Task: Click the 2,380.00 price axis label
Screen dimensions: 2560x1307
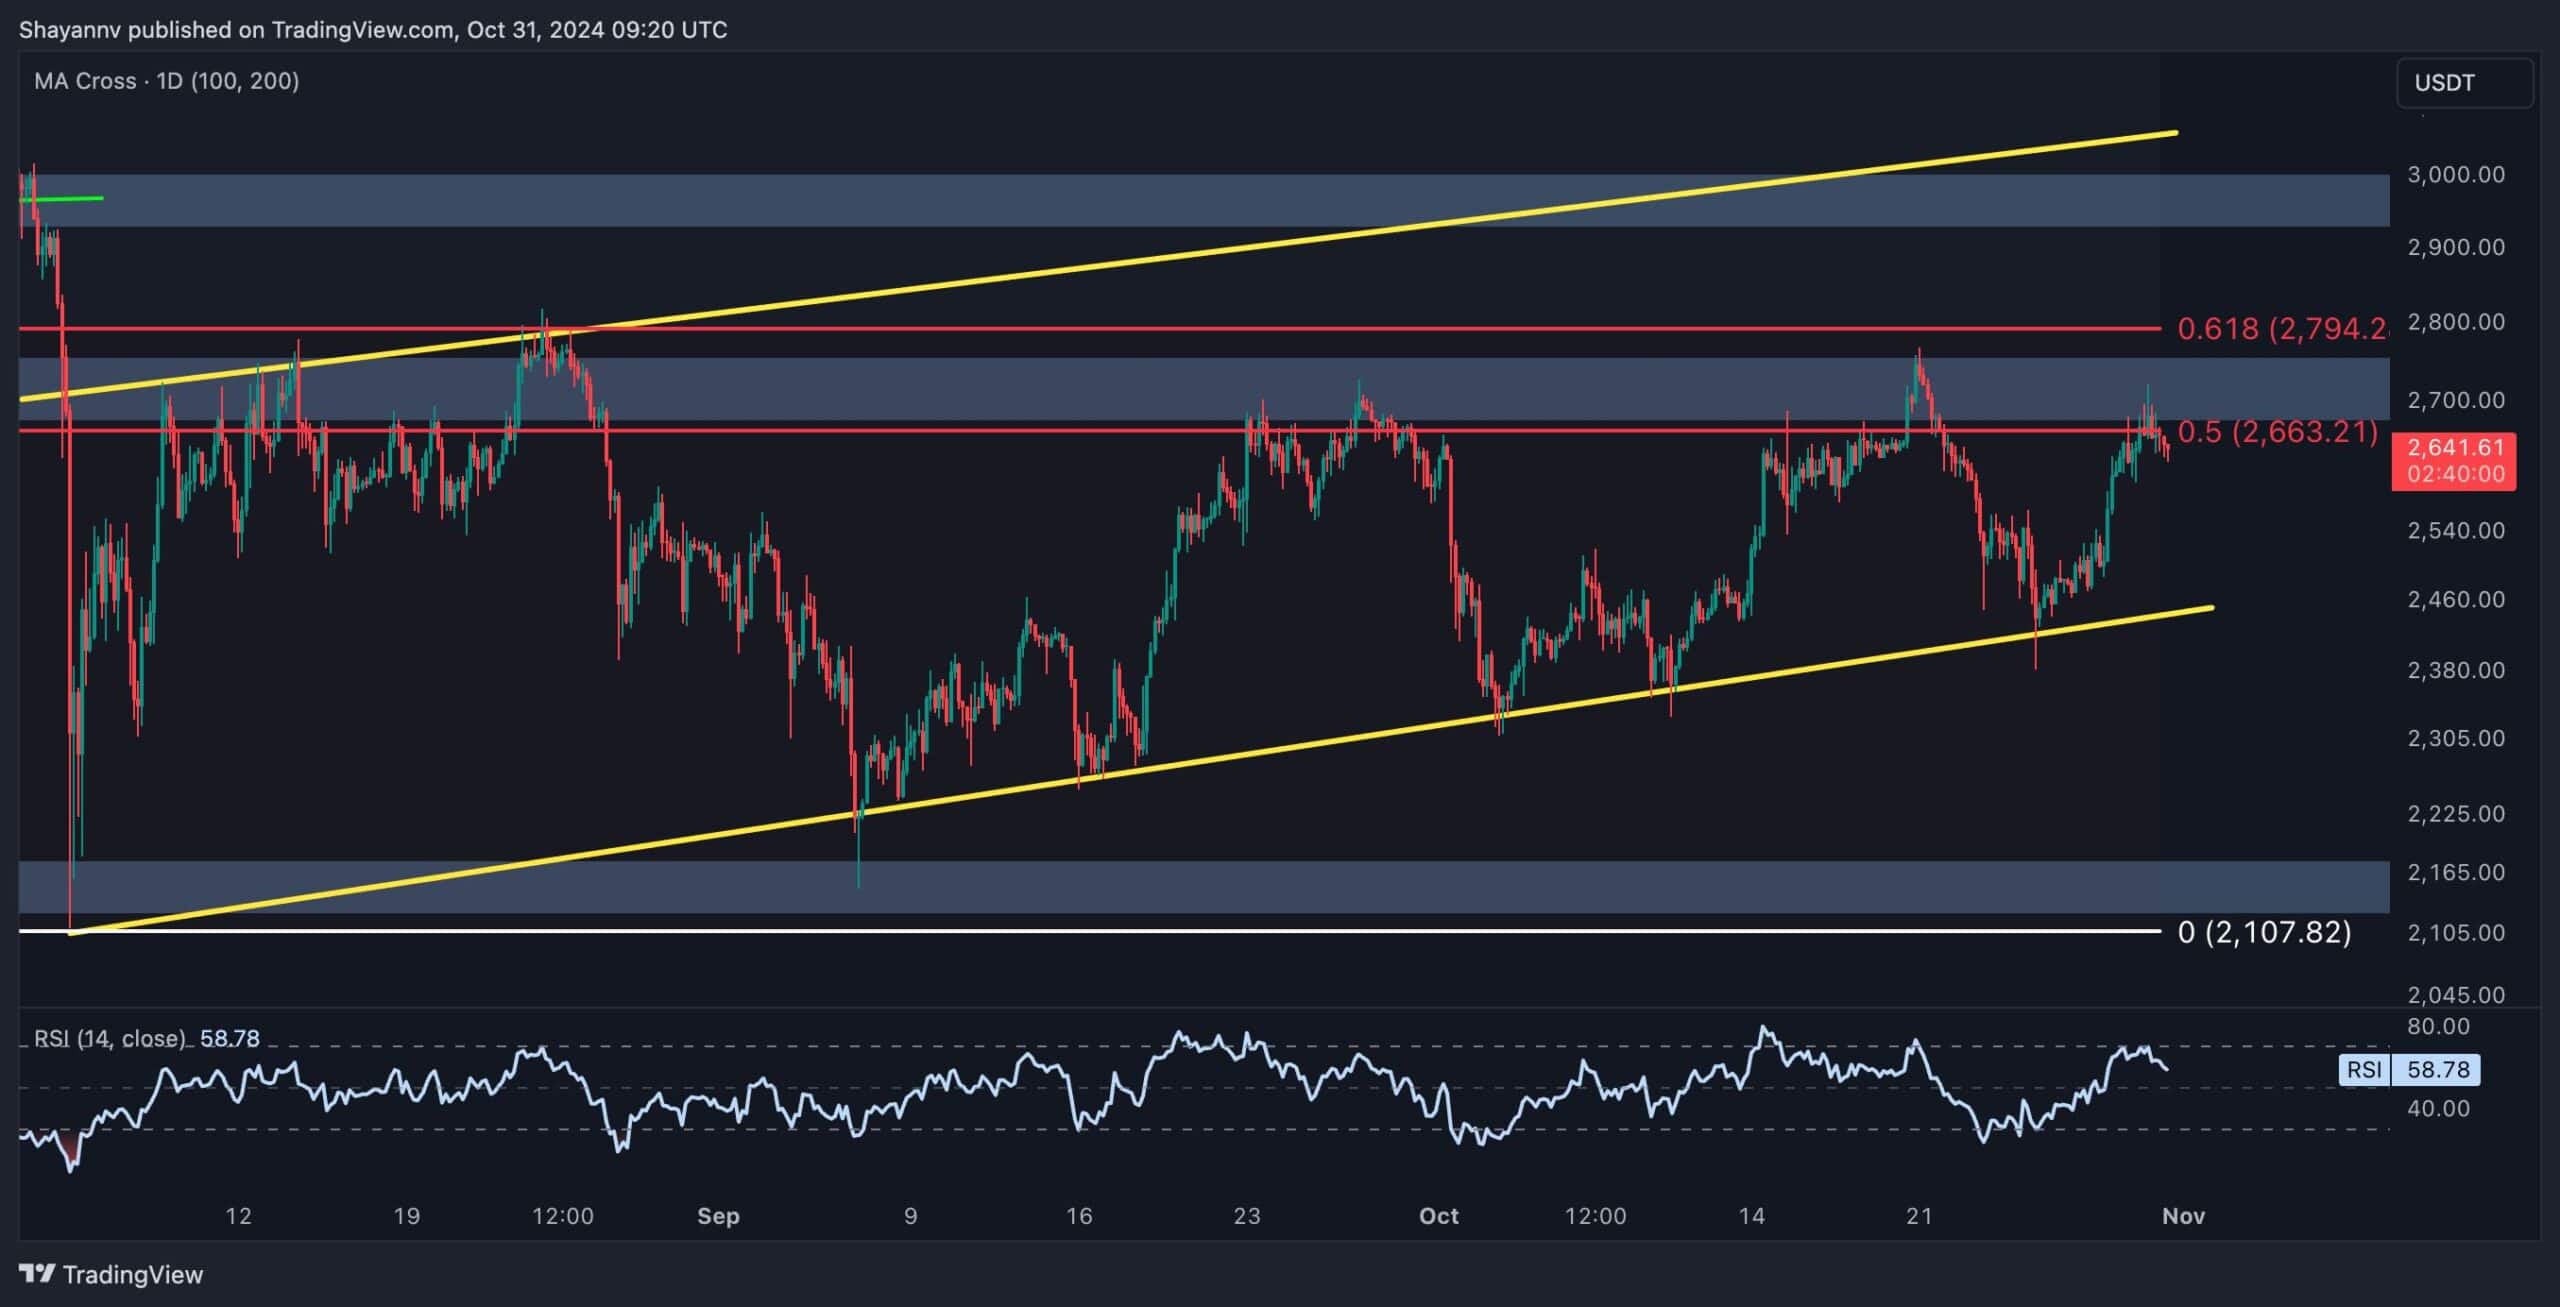Action: coord(2456,670)
